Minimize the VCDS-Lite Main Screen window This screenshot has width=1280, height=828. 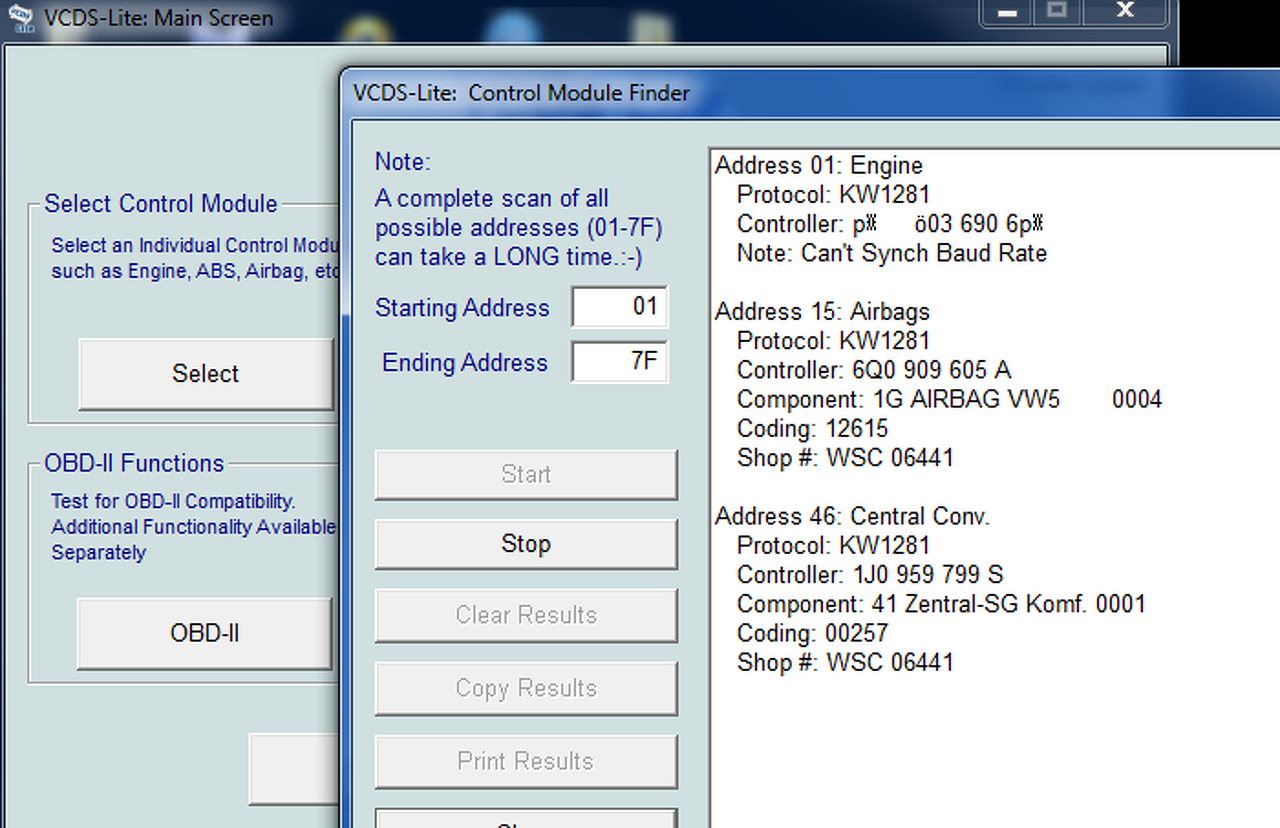click(x=1007, y=12)
